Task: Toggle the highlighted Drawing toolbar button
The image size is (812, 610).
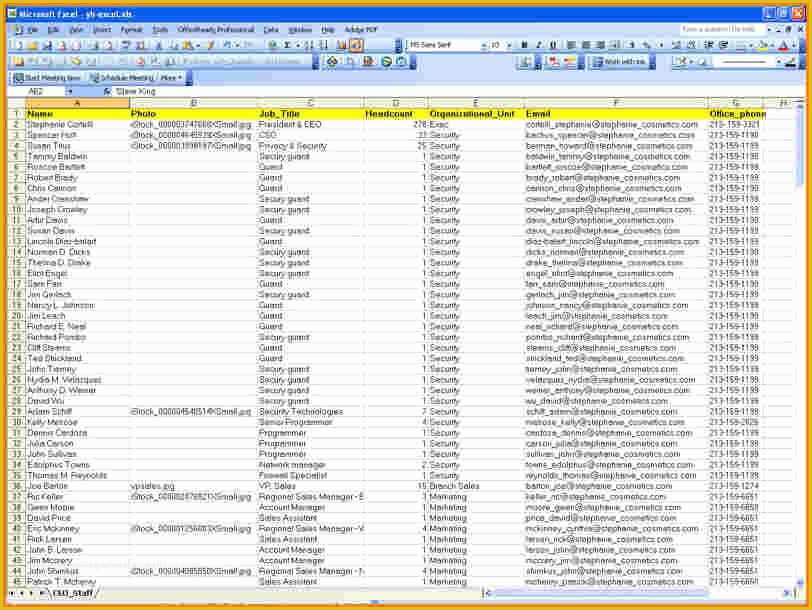Action: click(x=356, y=46)
